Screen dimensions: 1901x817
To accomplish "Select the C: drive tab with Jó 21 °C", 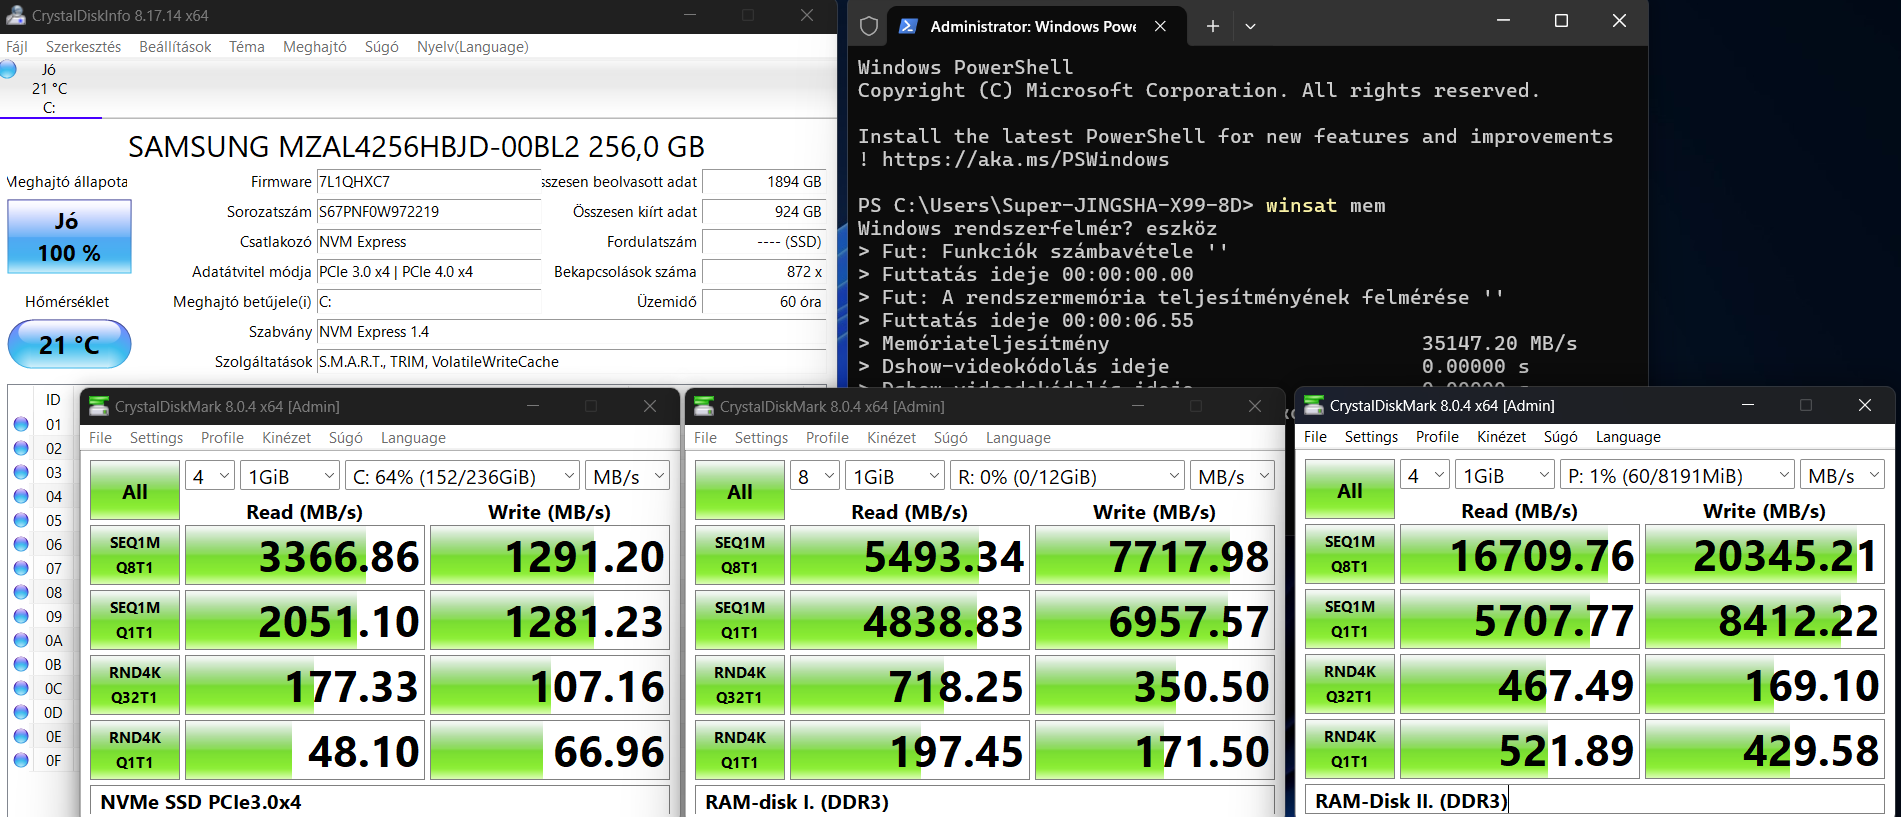I will [x=50, y=88].
